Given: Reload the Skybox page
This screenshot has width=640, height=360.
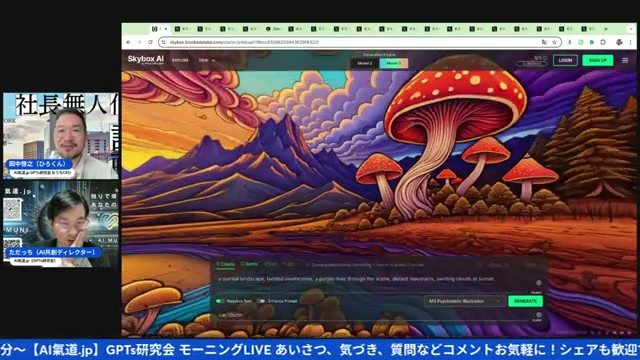Looking at the screenshot, I should [x=150, y=42].
